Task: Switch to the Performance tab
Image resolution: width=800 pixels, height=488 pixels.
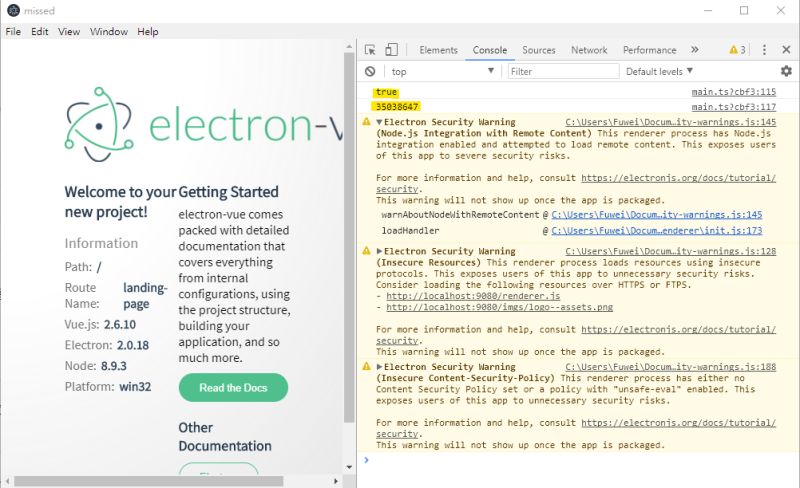Action: 649,50
